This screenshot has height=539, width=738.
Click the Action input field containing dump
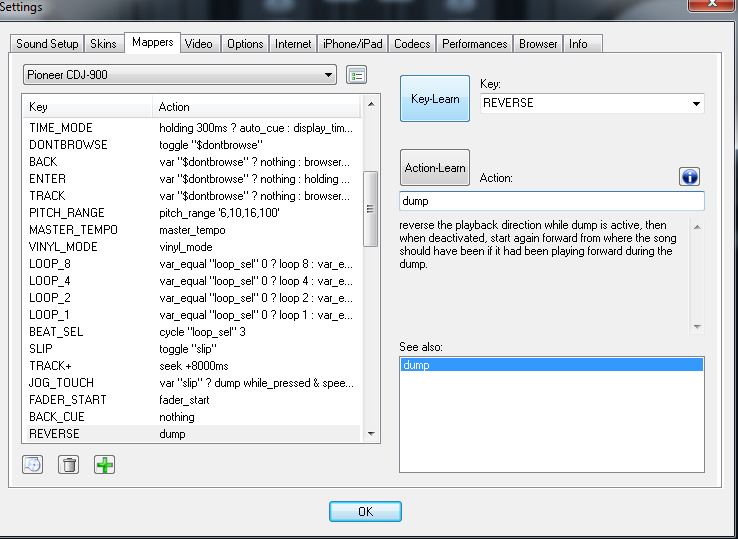552,201
